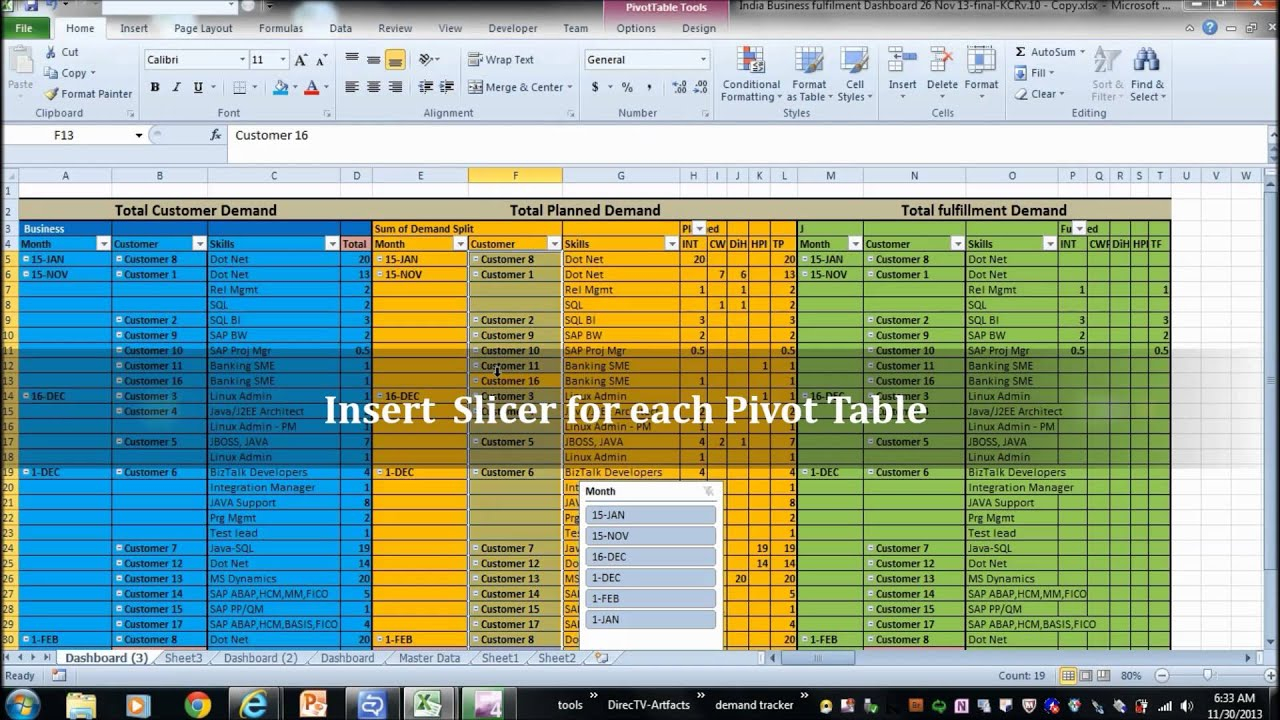Screen dimensions: 1280x720
Task: Open the Fill Color paint bucket
Action: pos(279,88)
